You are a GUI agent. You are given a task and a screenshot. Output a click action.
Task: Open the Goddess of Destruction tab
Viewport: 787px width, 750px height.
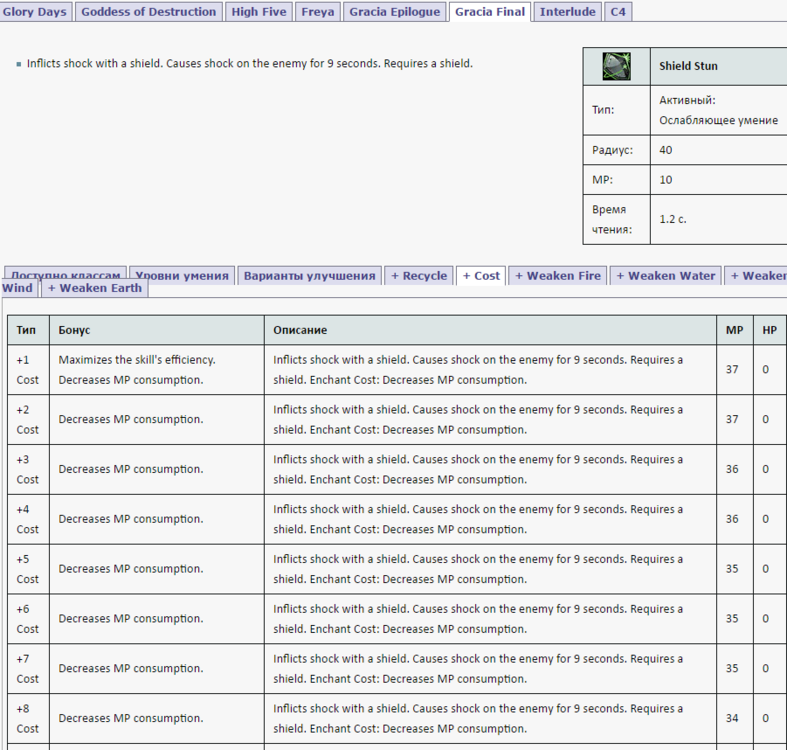click(148, 12)
